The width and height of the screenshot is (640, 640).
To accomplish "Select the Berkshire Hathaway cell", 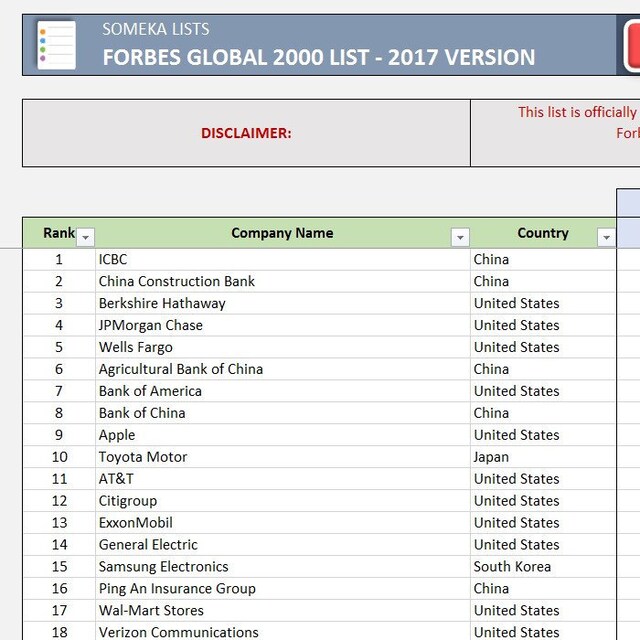I will 282,303.
